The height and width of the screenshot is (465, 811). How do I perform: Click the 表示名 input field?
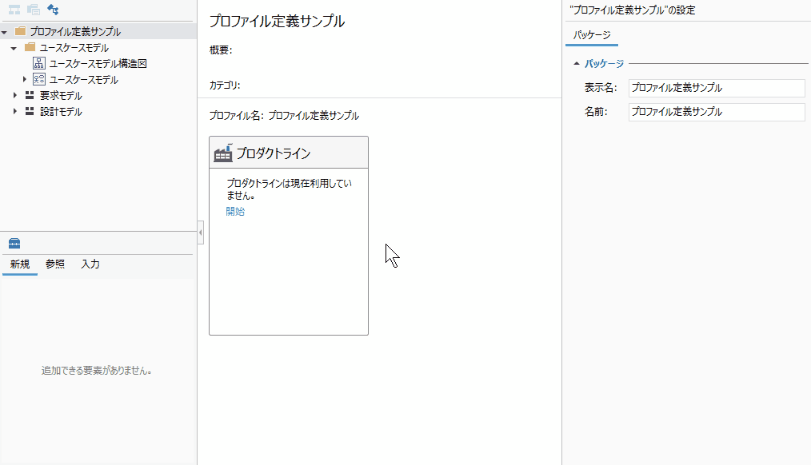[717, 88]
